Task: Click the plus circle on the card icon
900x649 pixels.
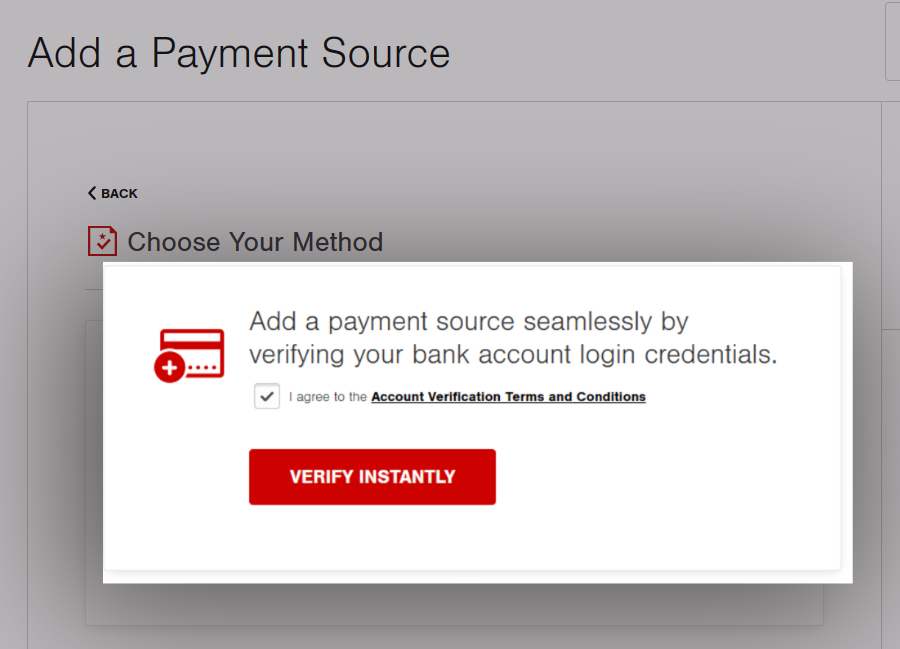Action: point(170,368)
